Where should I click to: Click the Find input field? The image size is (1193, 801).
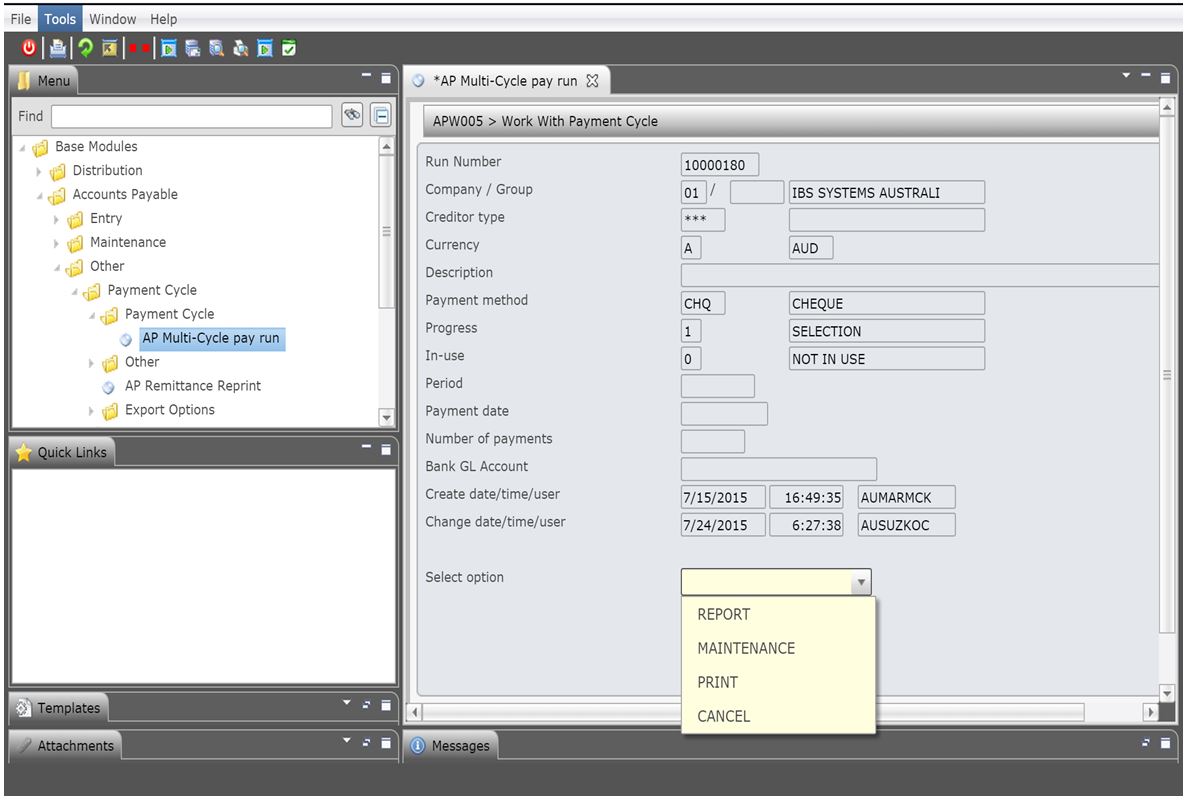coord(192,116)
